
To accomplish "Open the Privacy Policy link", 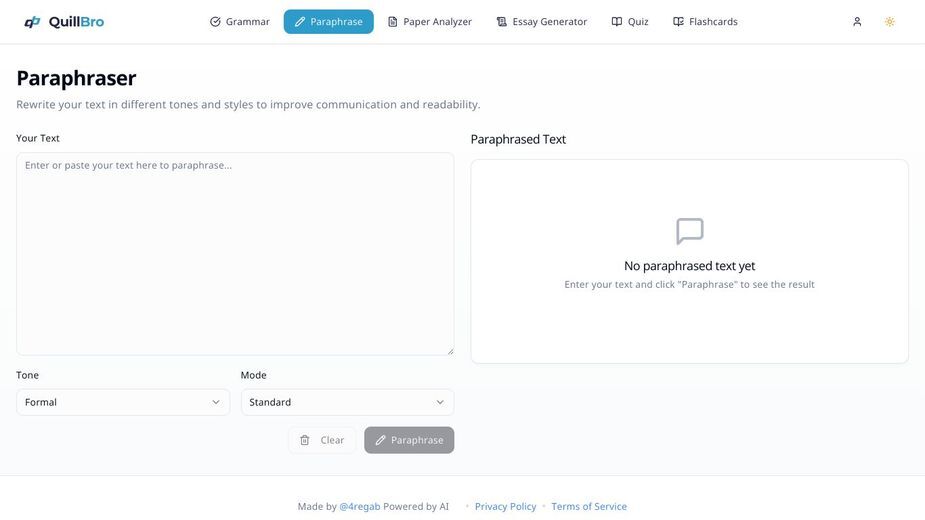I will 506,506.
